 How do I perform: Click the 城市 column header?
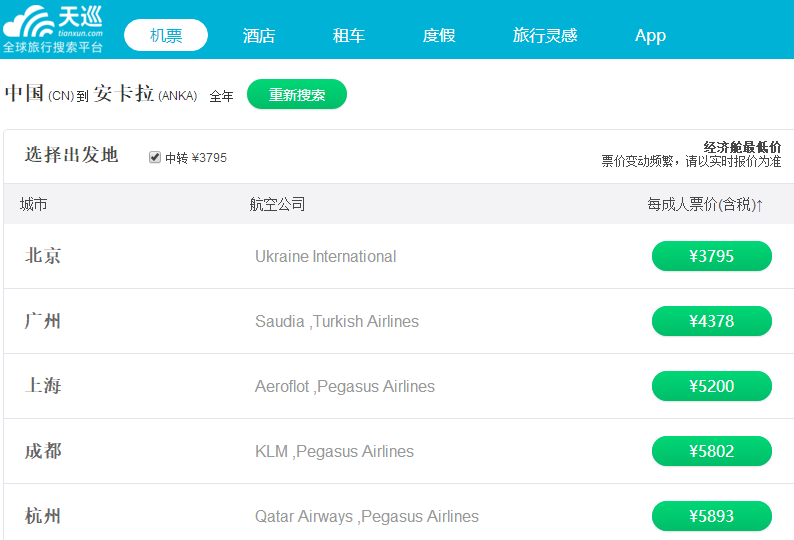point(33,204)
